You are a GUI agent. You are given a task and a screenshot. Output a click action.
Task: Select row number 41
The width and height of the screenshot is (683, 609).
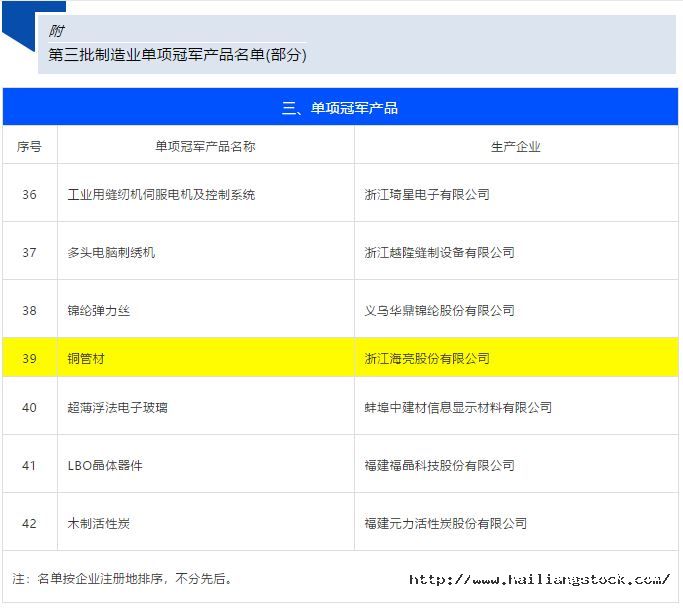coord(29,466)
